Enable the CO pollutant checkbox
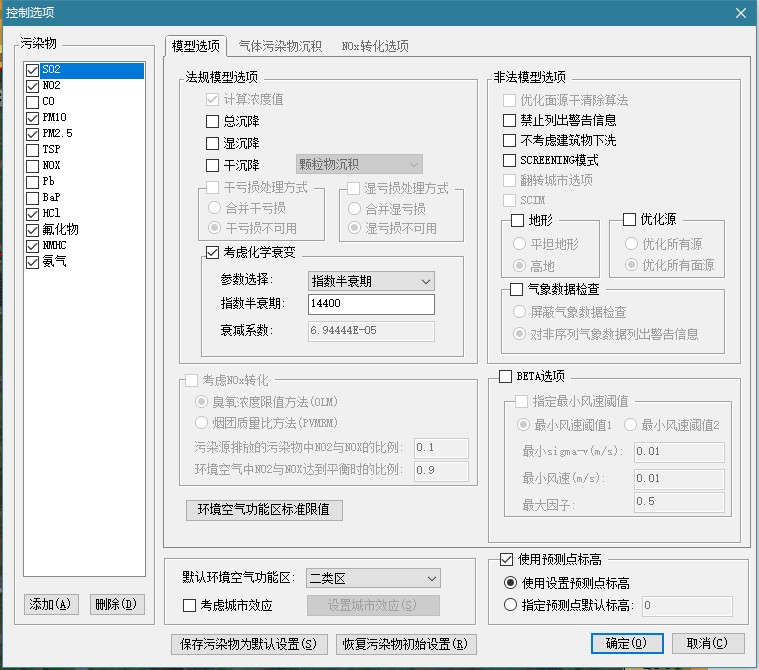 [x=33, y=101]
